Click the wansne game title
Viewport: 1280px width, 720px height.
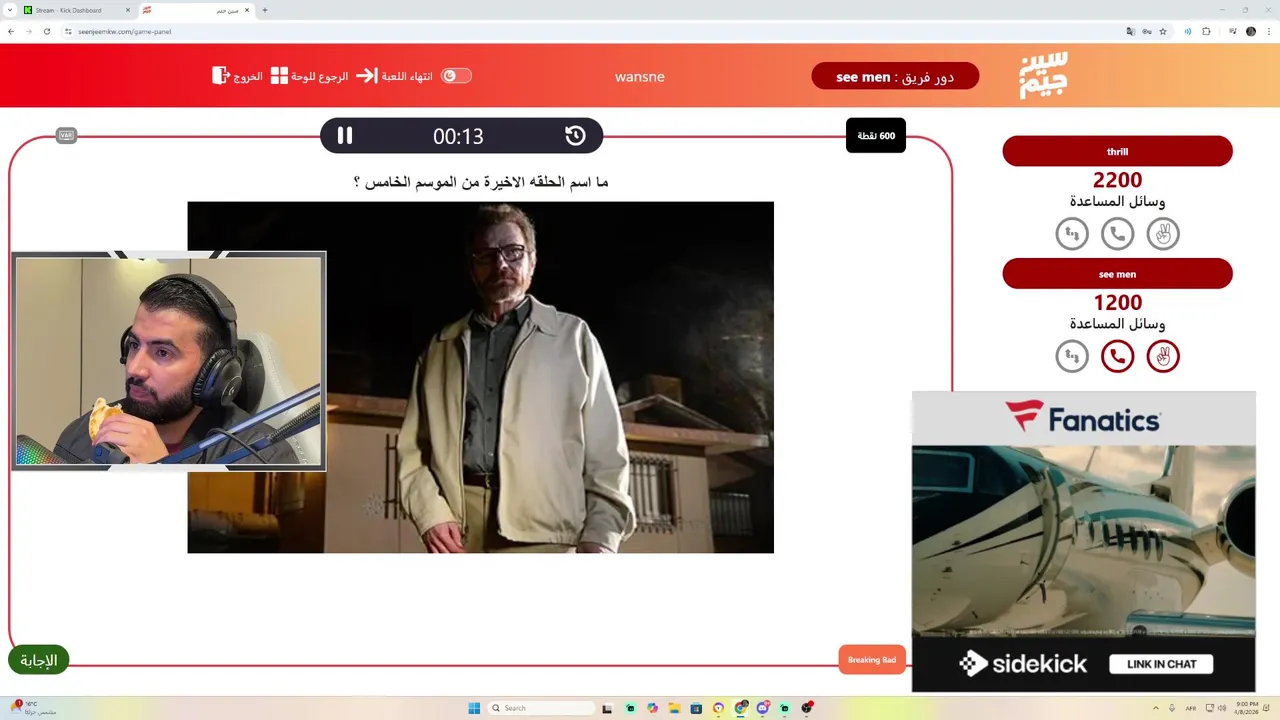(x=640, y=77)
